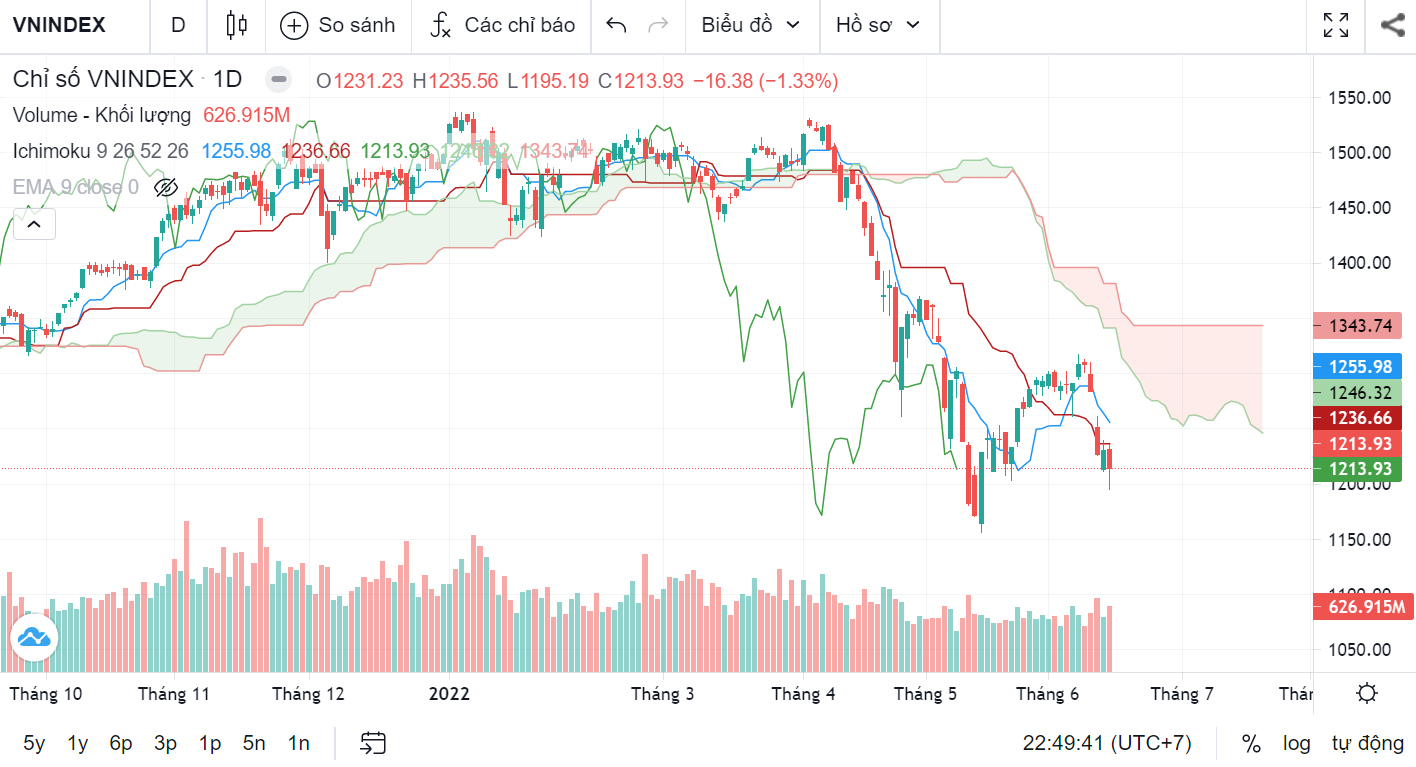
Task: Enter fullscreen chart mode
Action: tap(1335, 25)
